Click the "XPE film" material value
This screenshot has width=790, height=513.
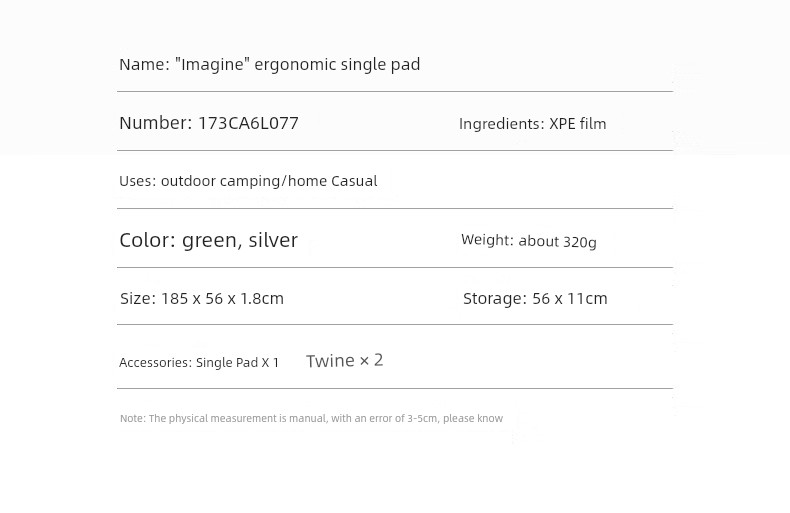click(578, 123)
